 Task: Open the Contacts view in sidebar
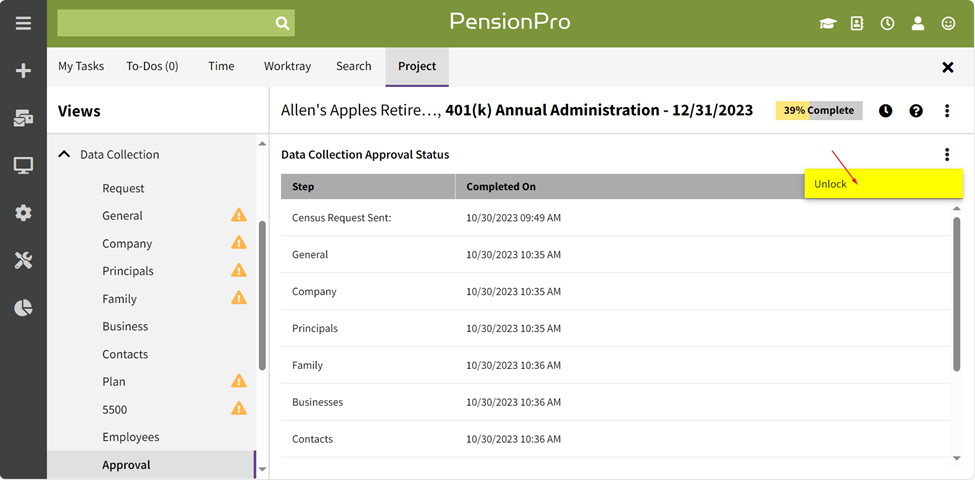click(125, 354)
